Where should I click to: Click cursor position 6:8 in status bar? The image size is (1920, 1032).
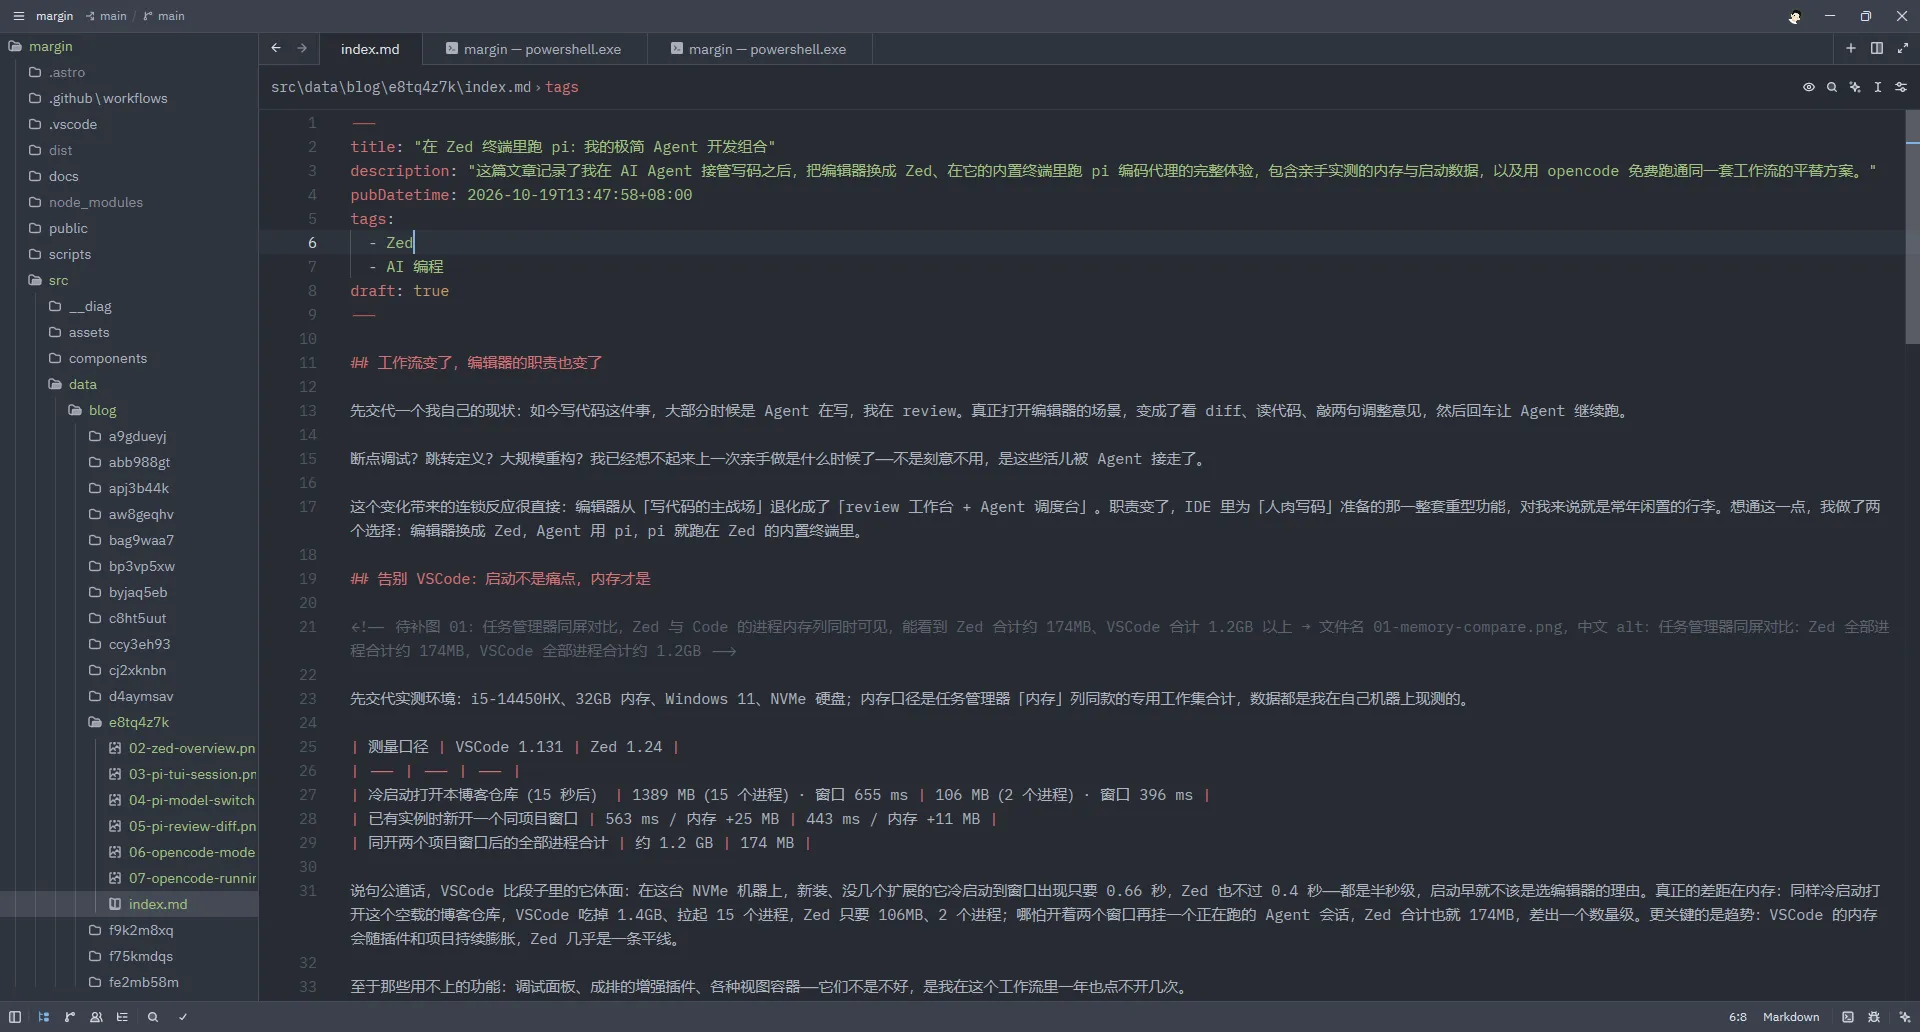pos(1738,1017)
